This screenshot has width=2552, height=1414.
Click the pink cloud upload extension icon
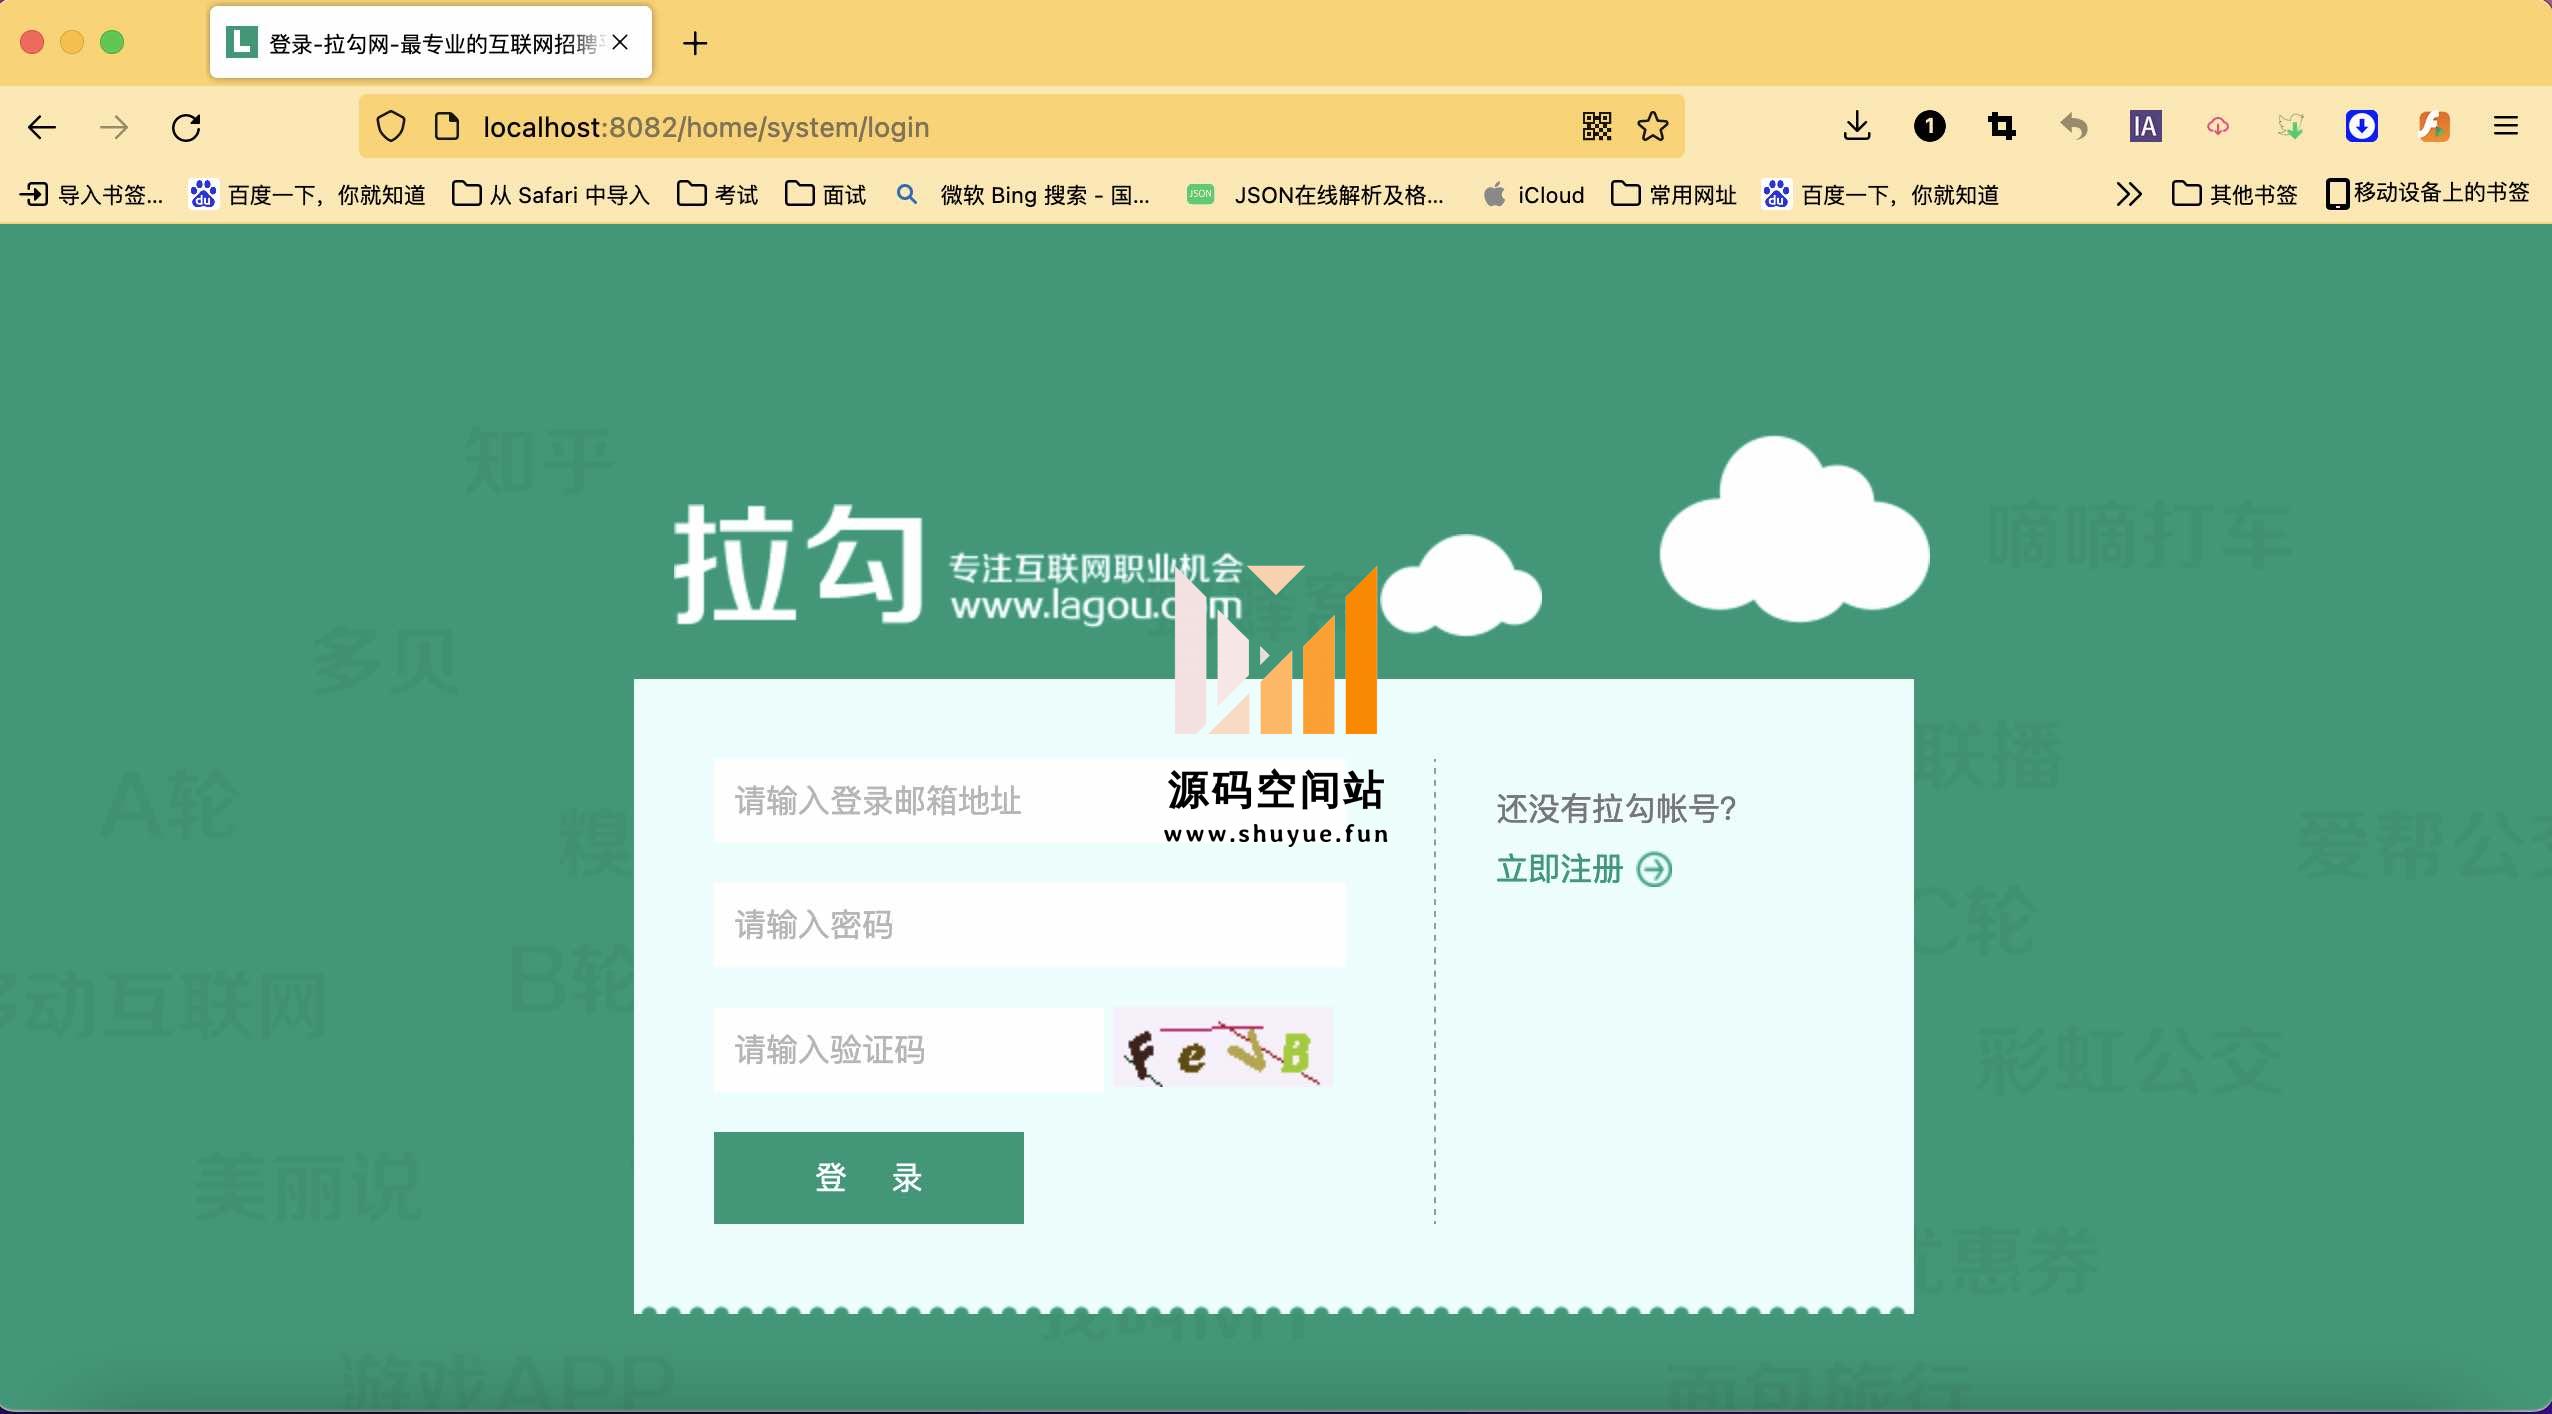point(2218,126)
